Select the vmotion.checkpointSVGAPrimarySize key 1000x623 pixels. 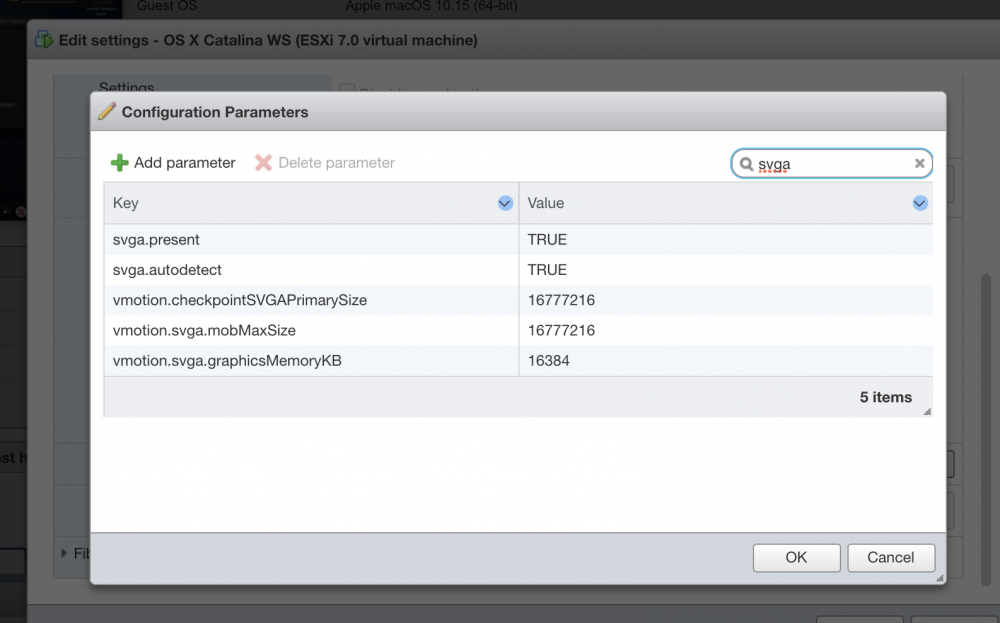tap(240, 300)
